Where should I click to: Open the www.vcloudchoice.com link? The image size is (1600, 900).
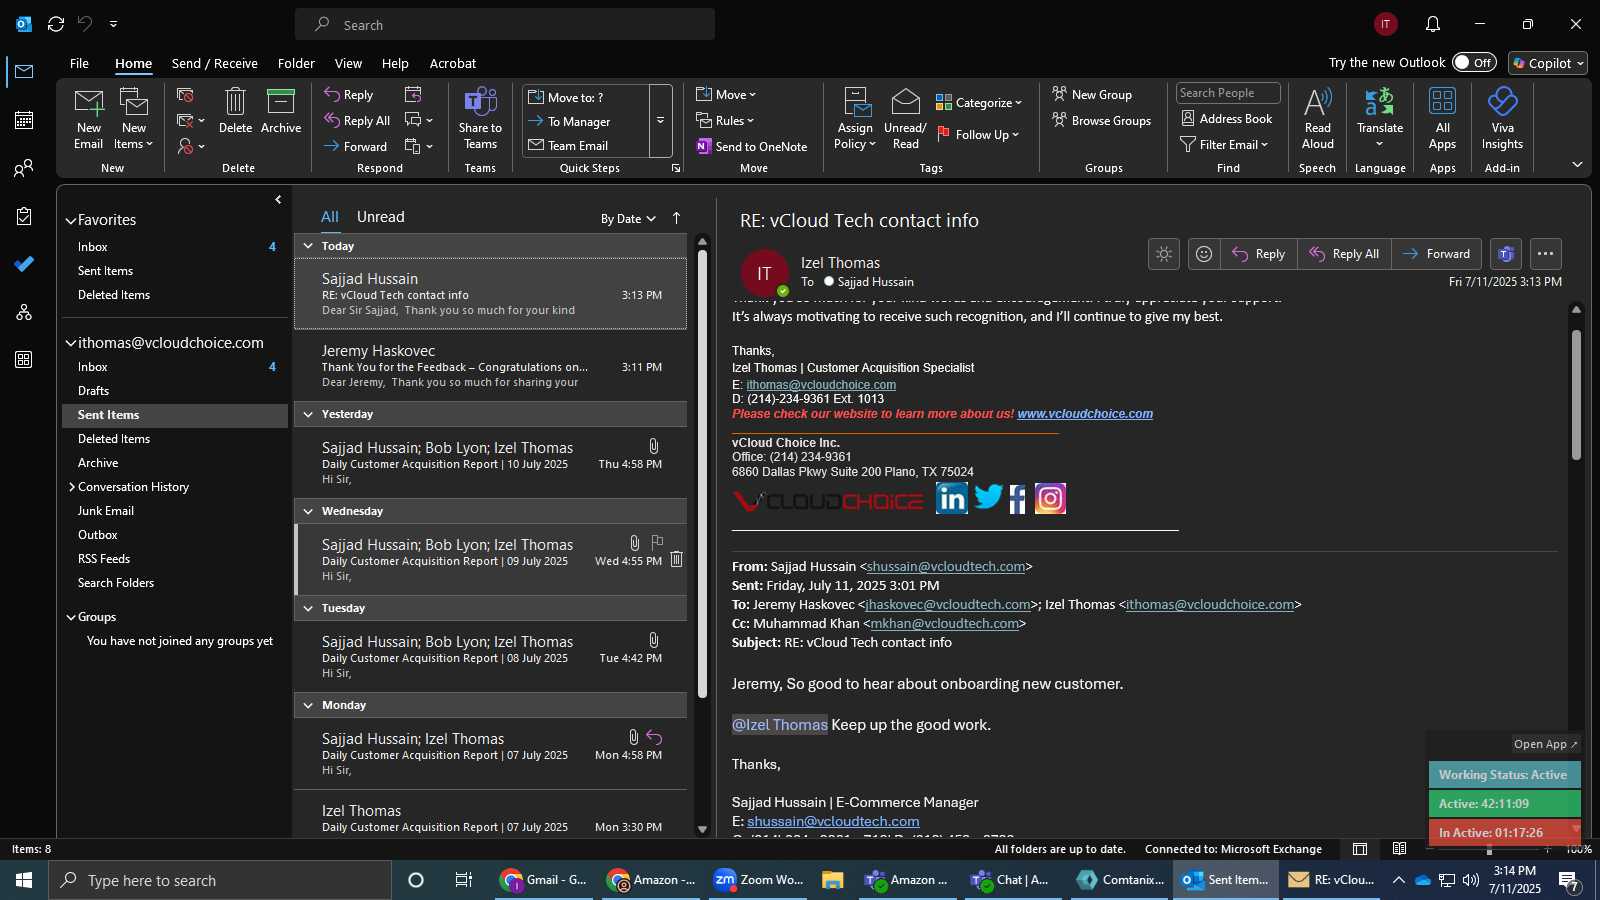pyautogui.click(x=1085, y=414)
